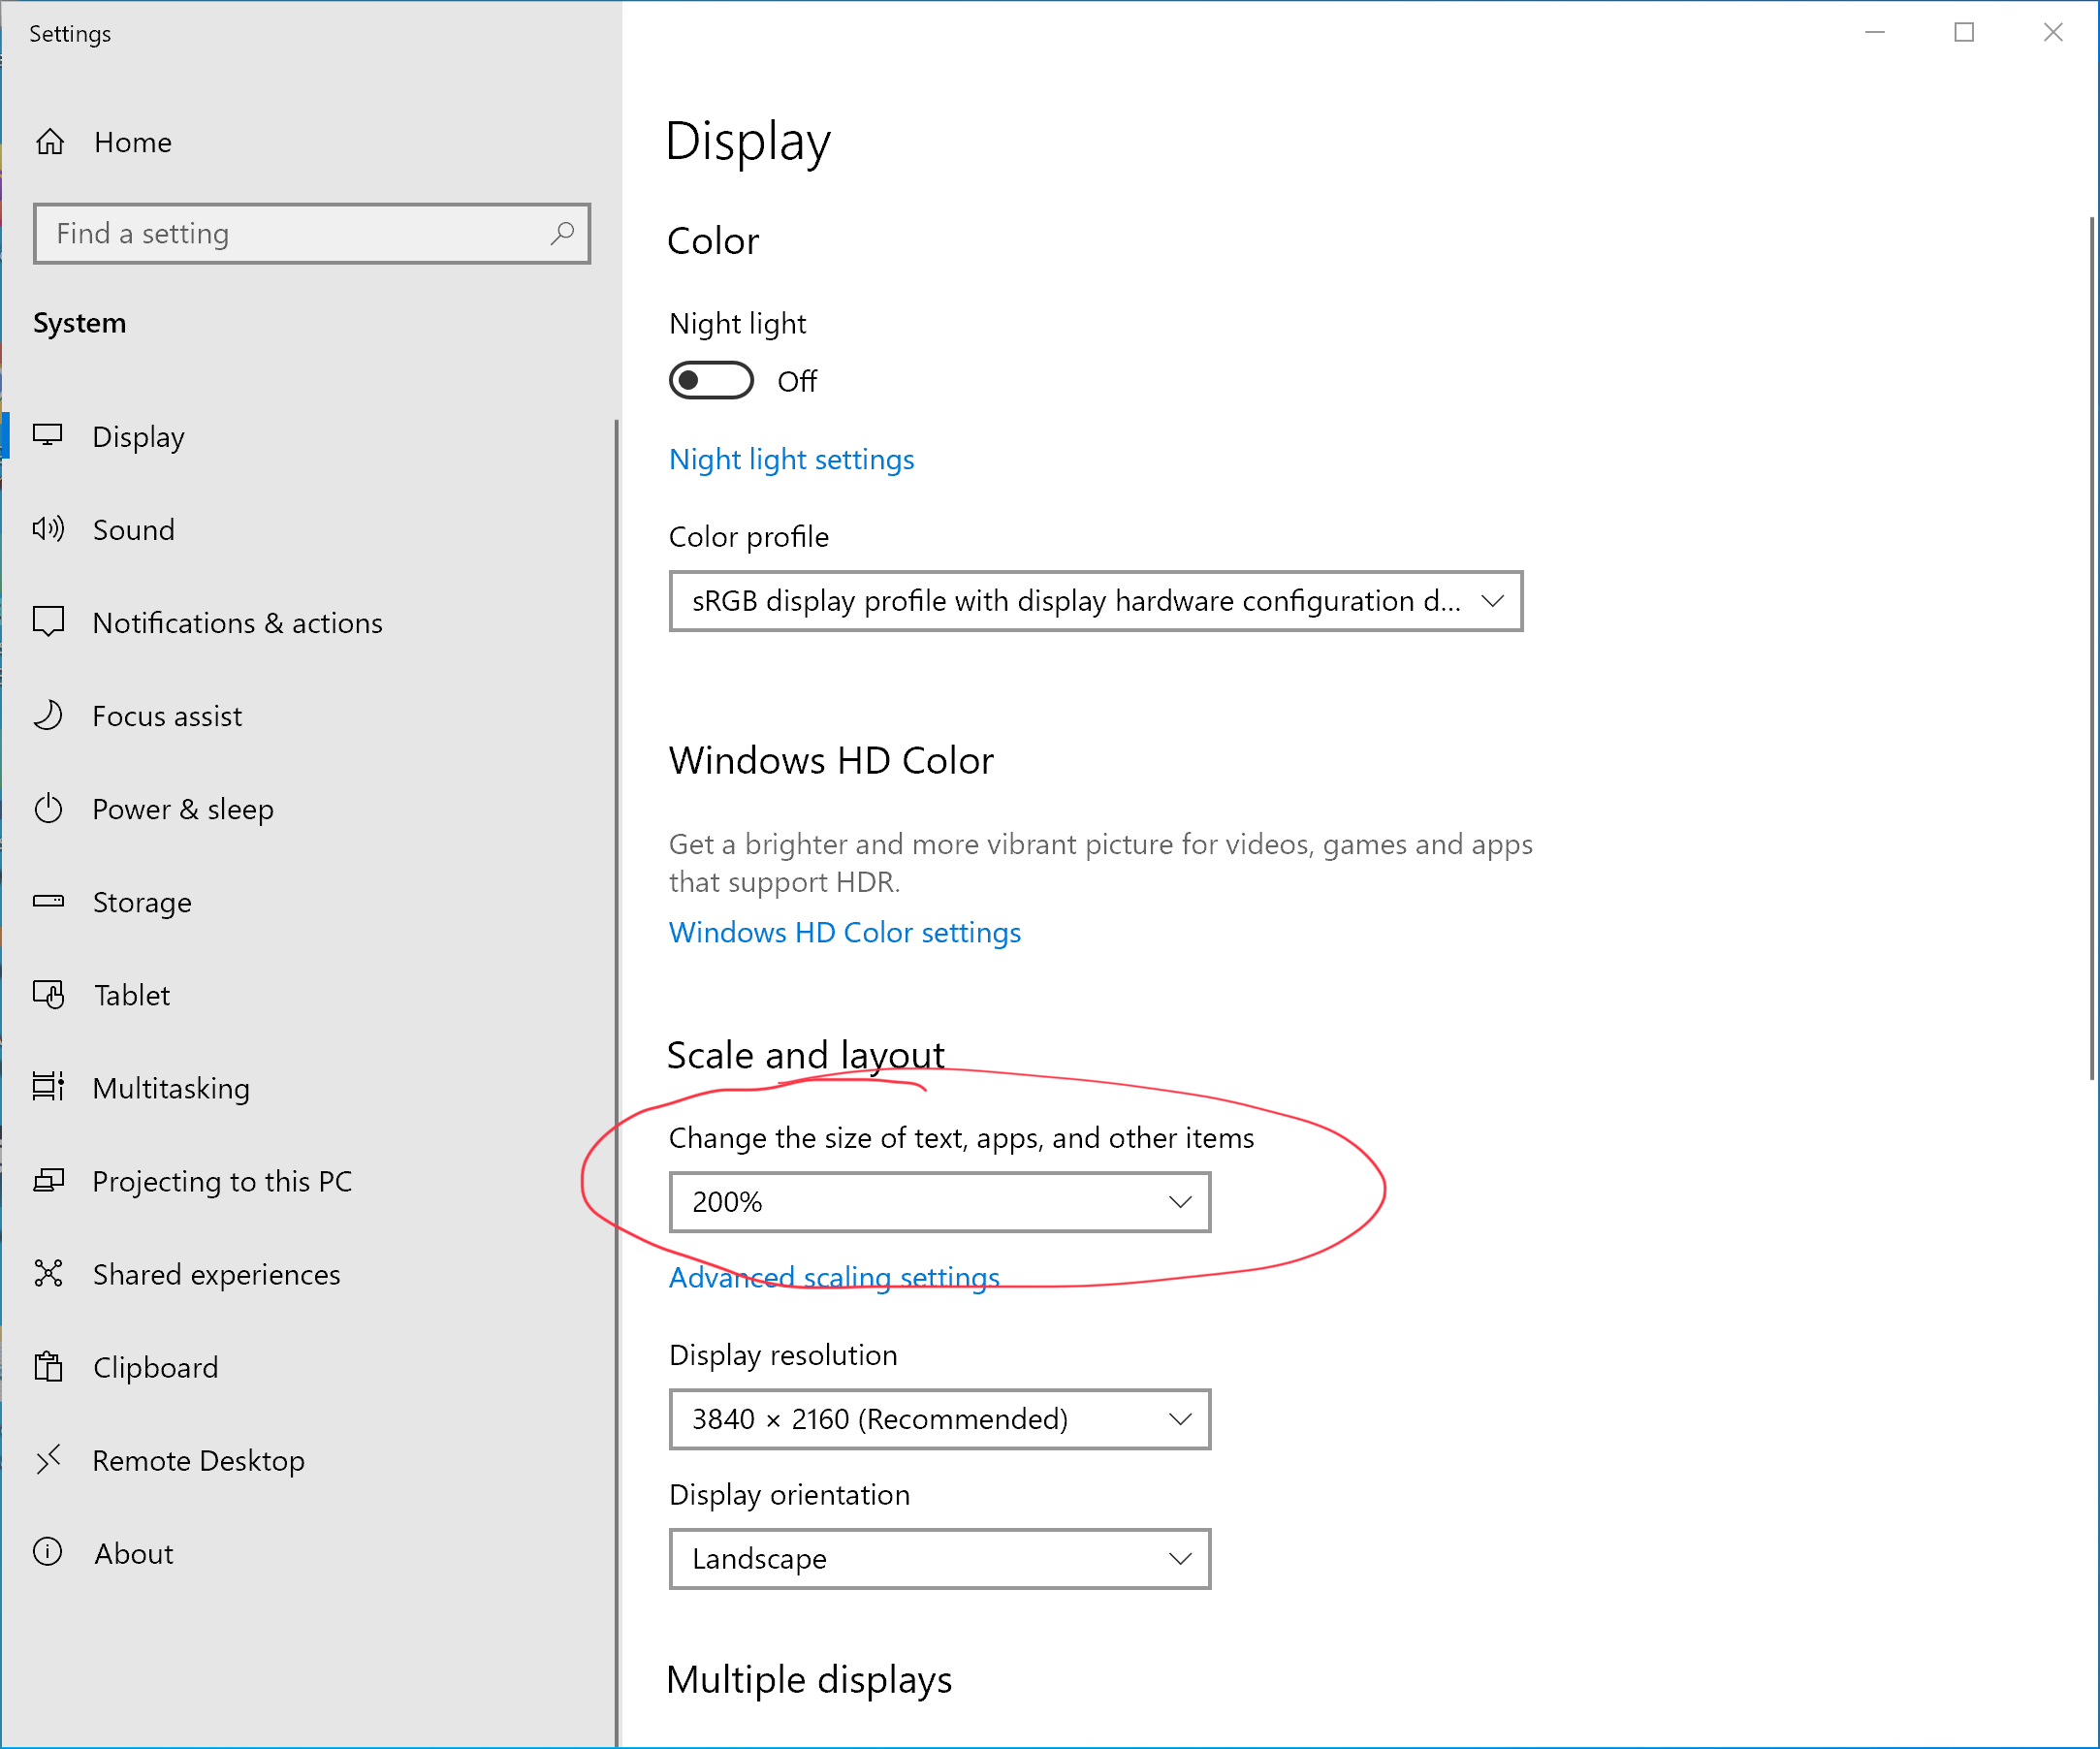The width and height of the screenshot is (2100, 1749).
Task: Click the Remote Desktop icon
Action: (48, 1460)
